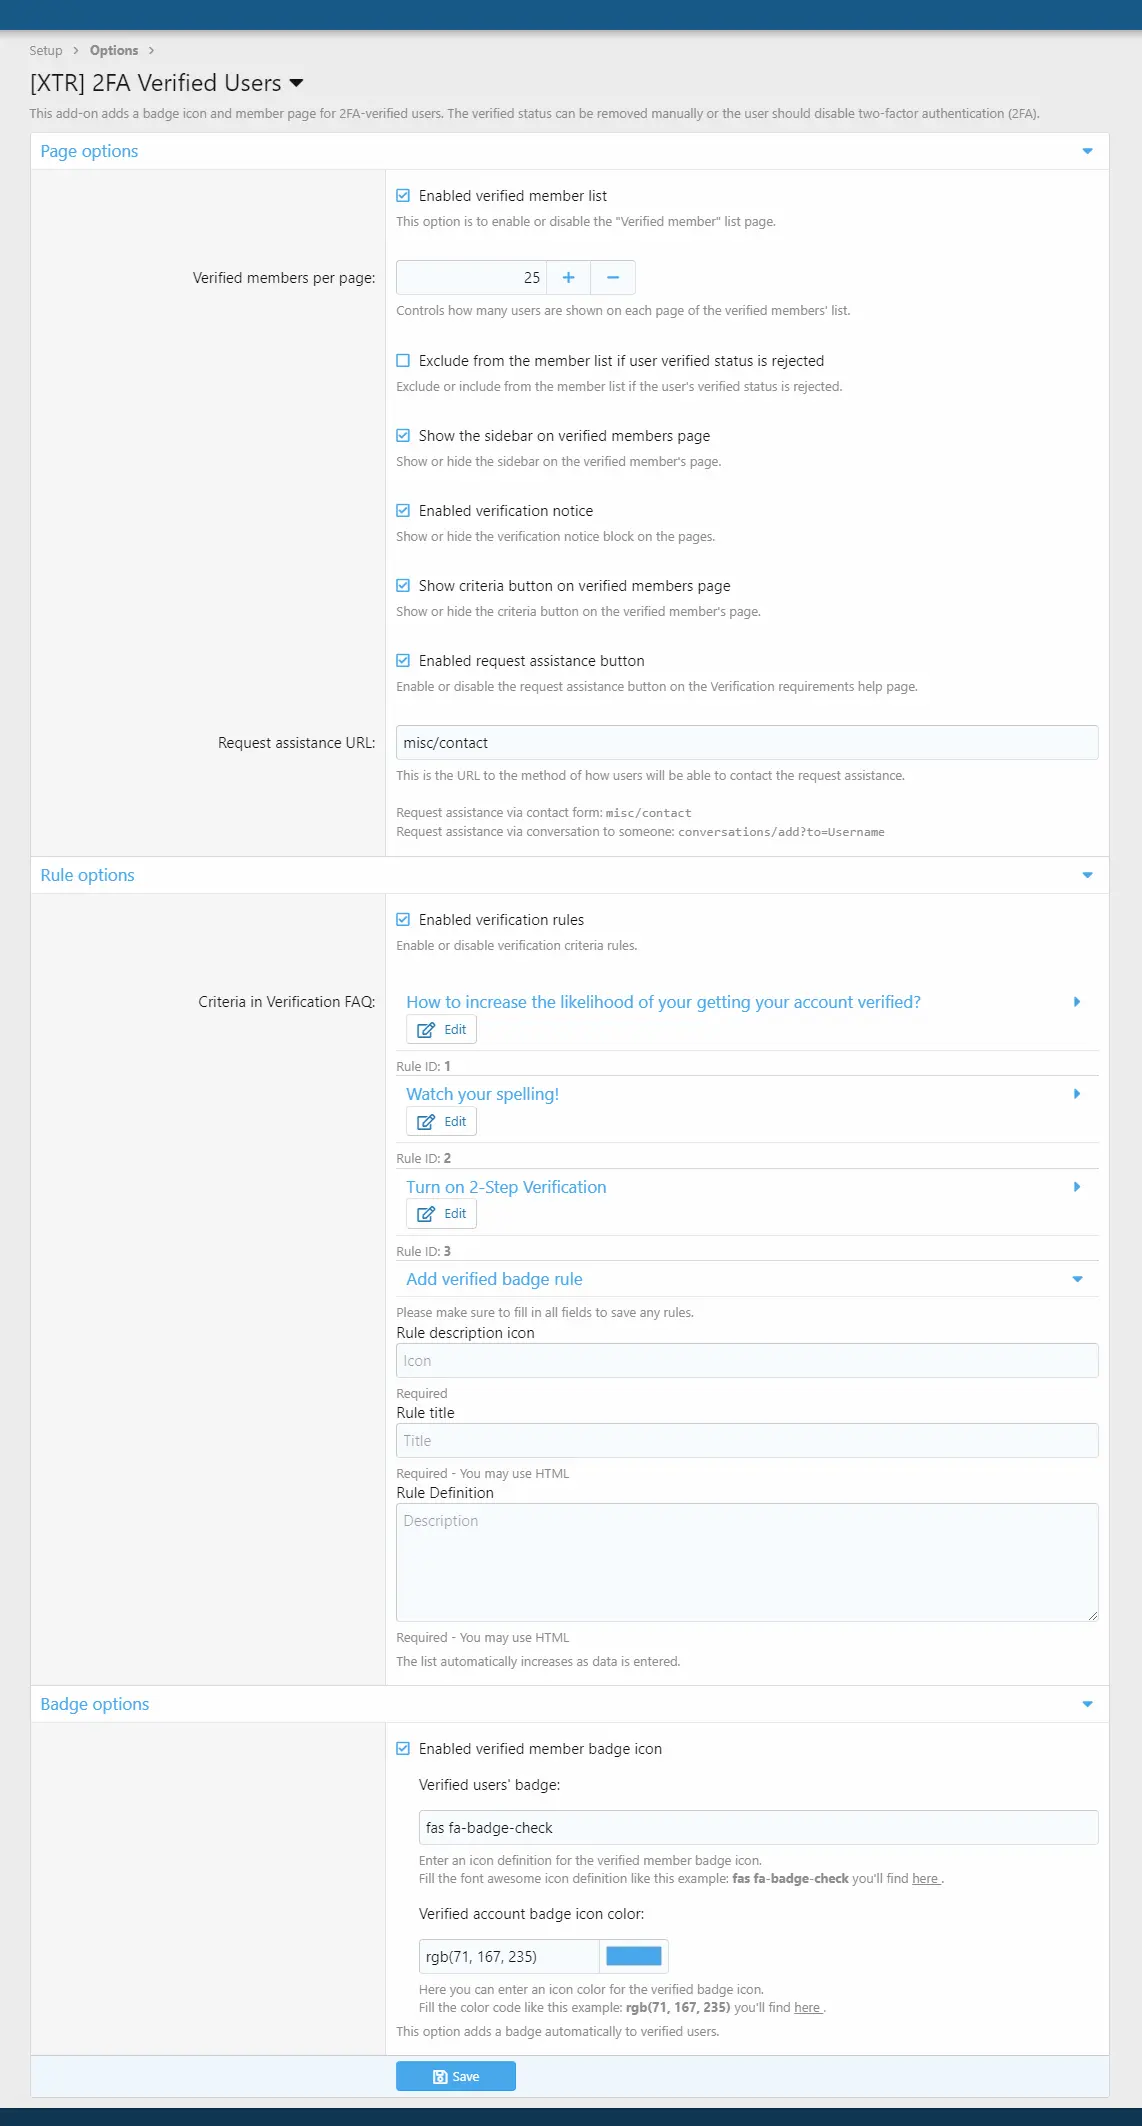Screen dimensions: 1142x2126
Task: Expand the Watch your spelling rule arrow
Action: [1077, 1094]
